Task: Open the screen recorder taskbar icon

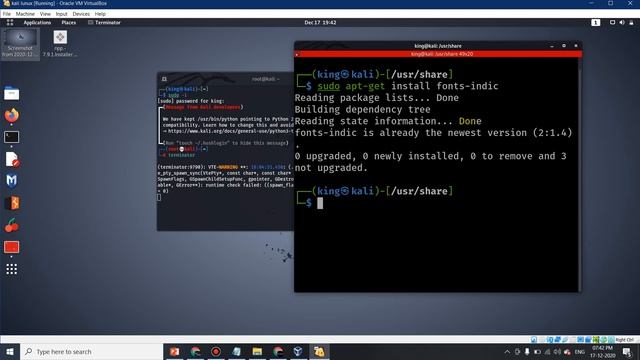Action: click(x=216, y=351)
